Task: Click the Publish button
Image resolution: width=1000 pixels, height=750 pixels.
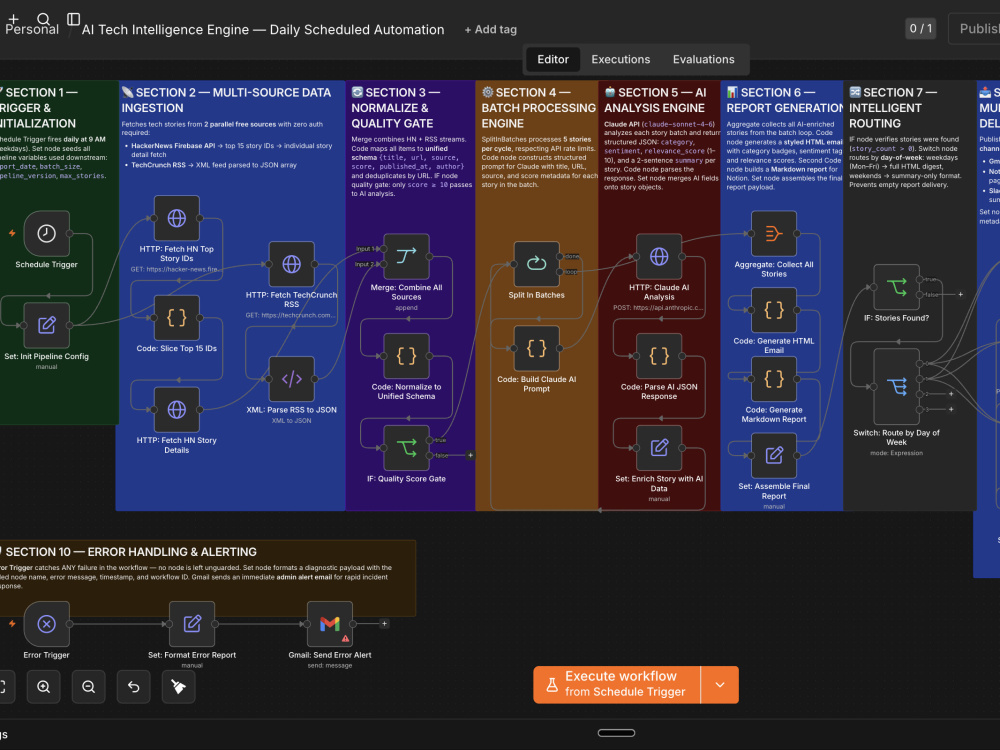Action: 976,29
